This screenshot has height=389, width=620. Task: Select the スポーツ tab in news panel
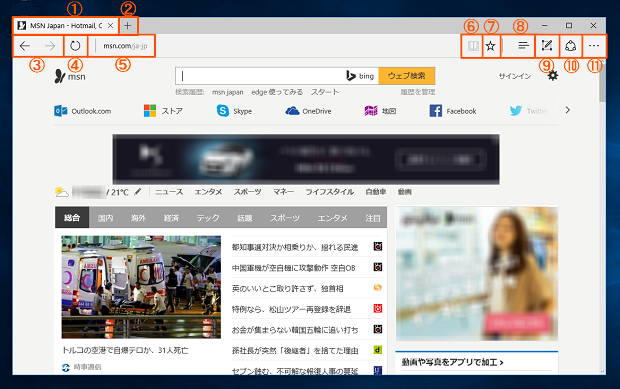[x=285, y=218]
